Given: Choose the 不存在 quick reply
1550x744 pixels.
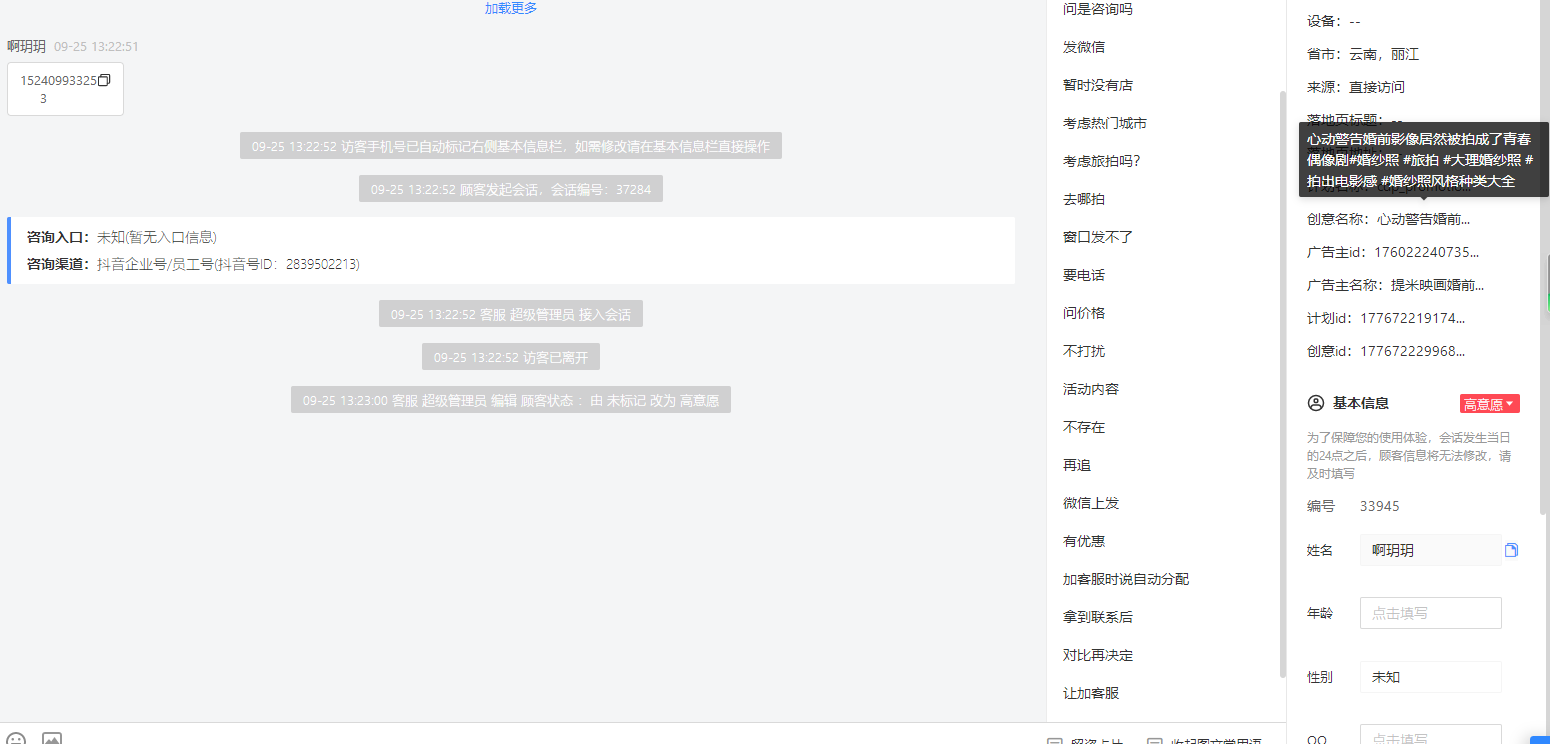Looking at the screenshot, I should tap(1084, 427).
